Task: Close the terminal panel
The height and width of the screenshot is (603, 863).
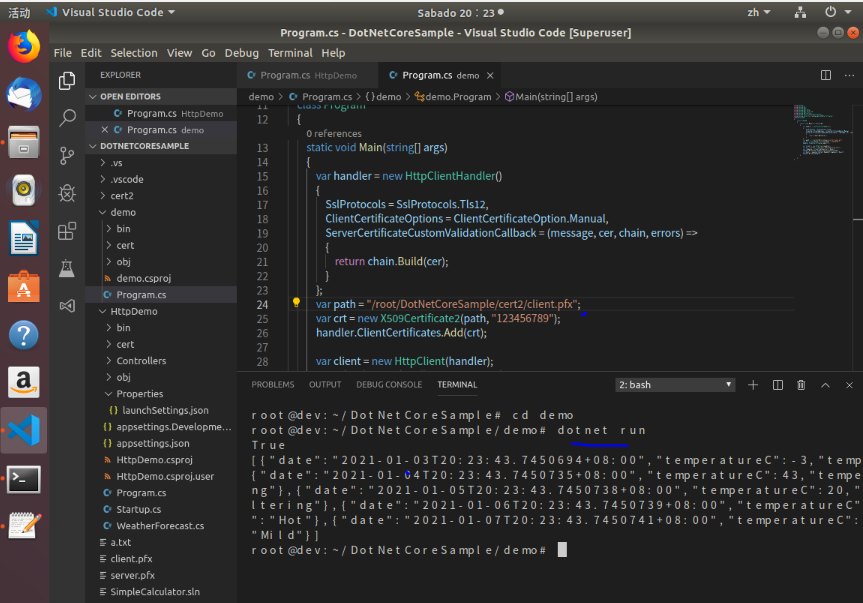Action: [x=849, y=385]
